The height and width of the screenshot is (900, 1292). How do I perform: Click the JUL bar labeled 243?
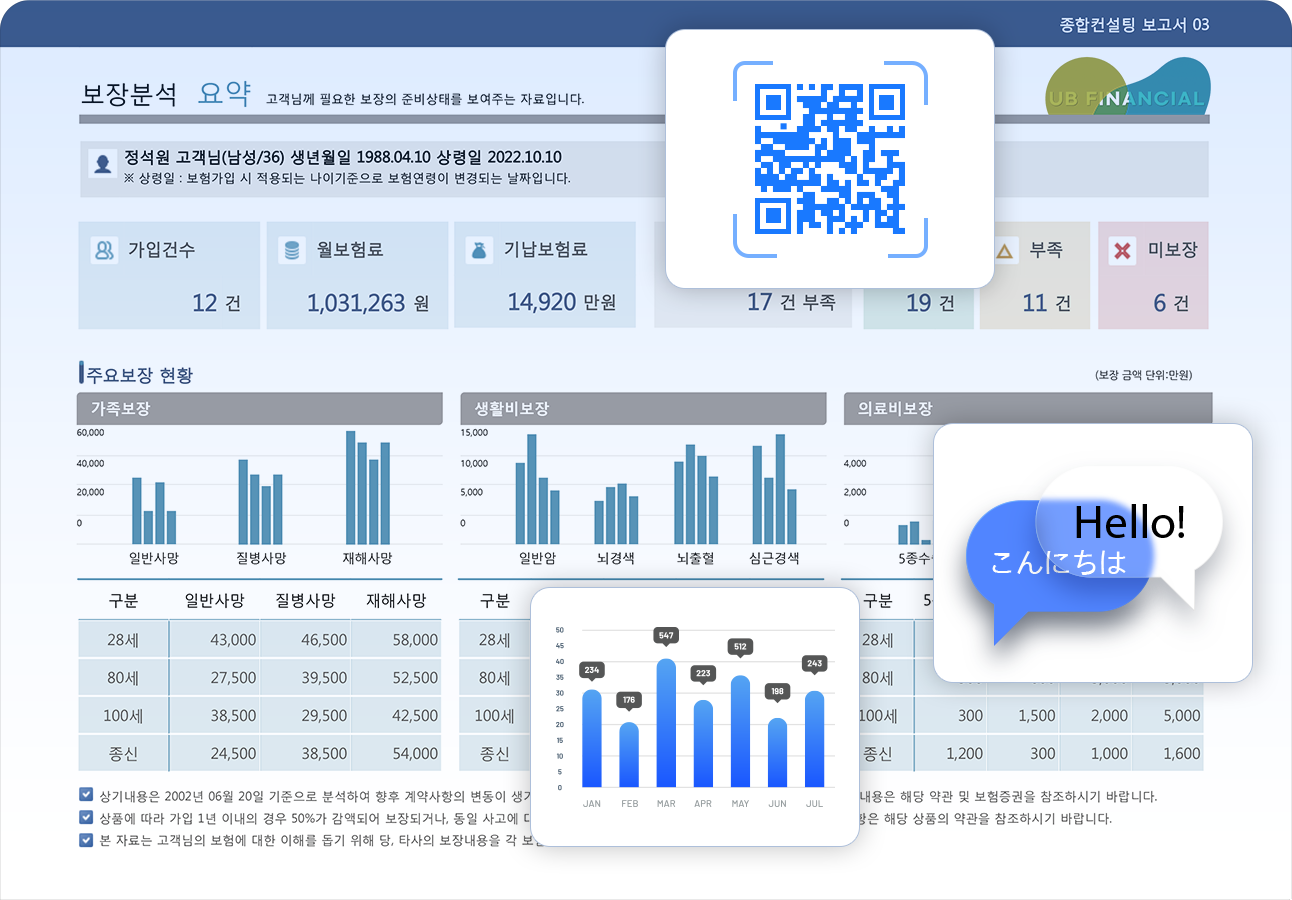coord(814,739)
